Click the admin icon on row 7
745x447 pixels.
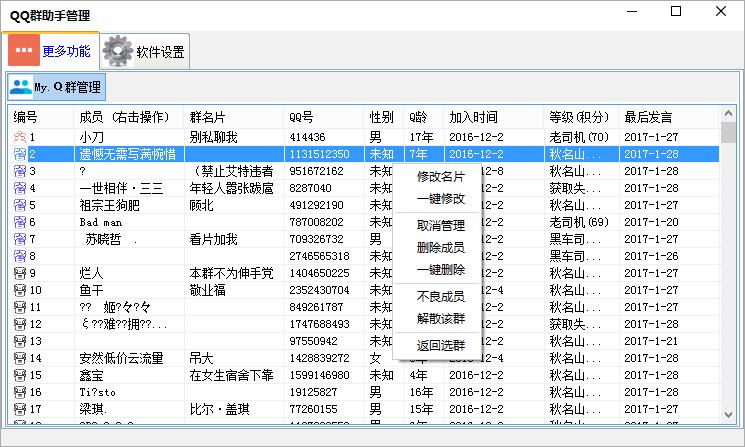19,239
